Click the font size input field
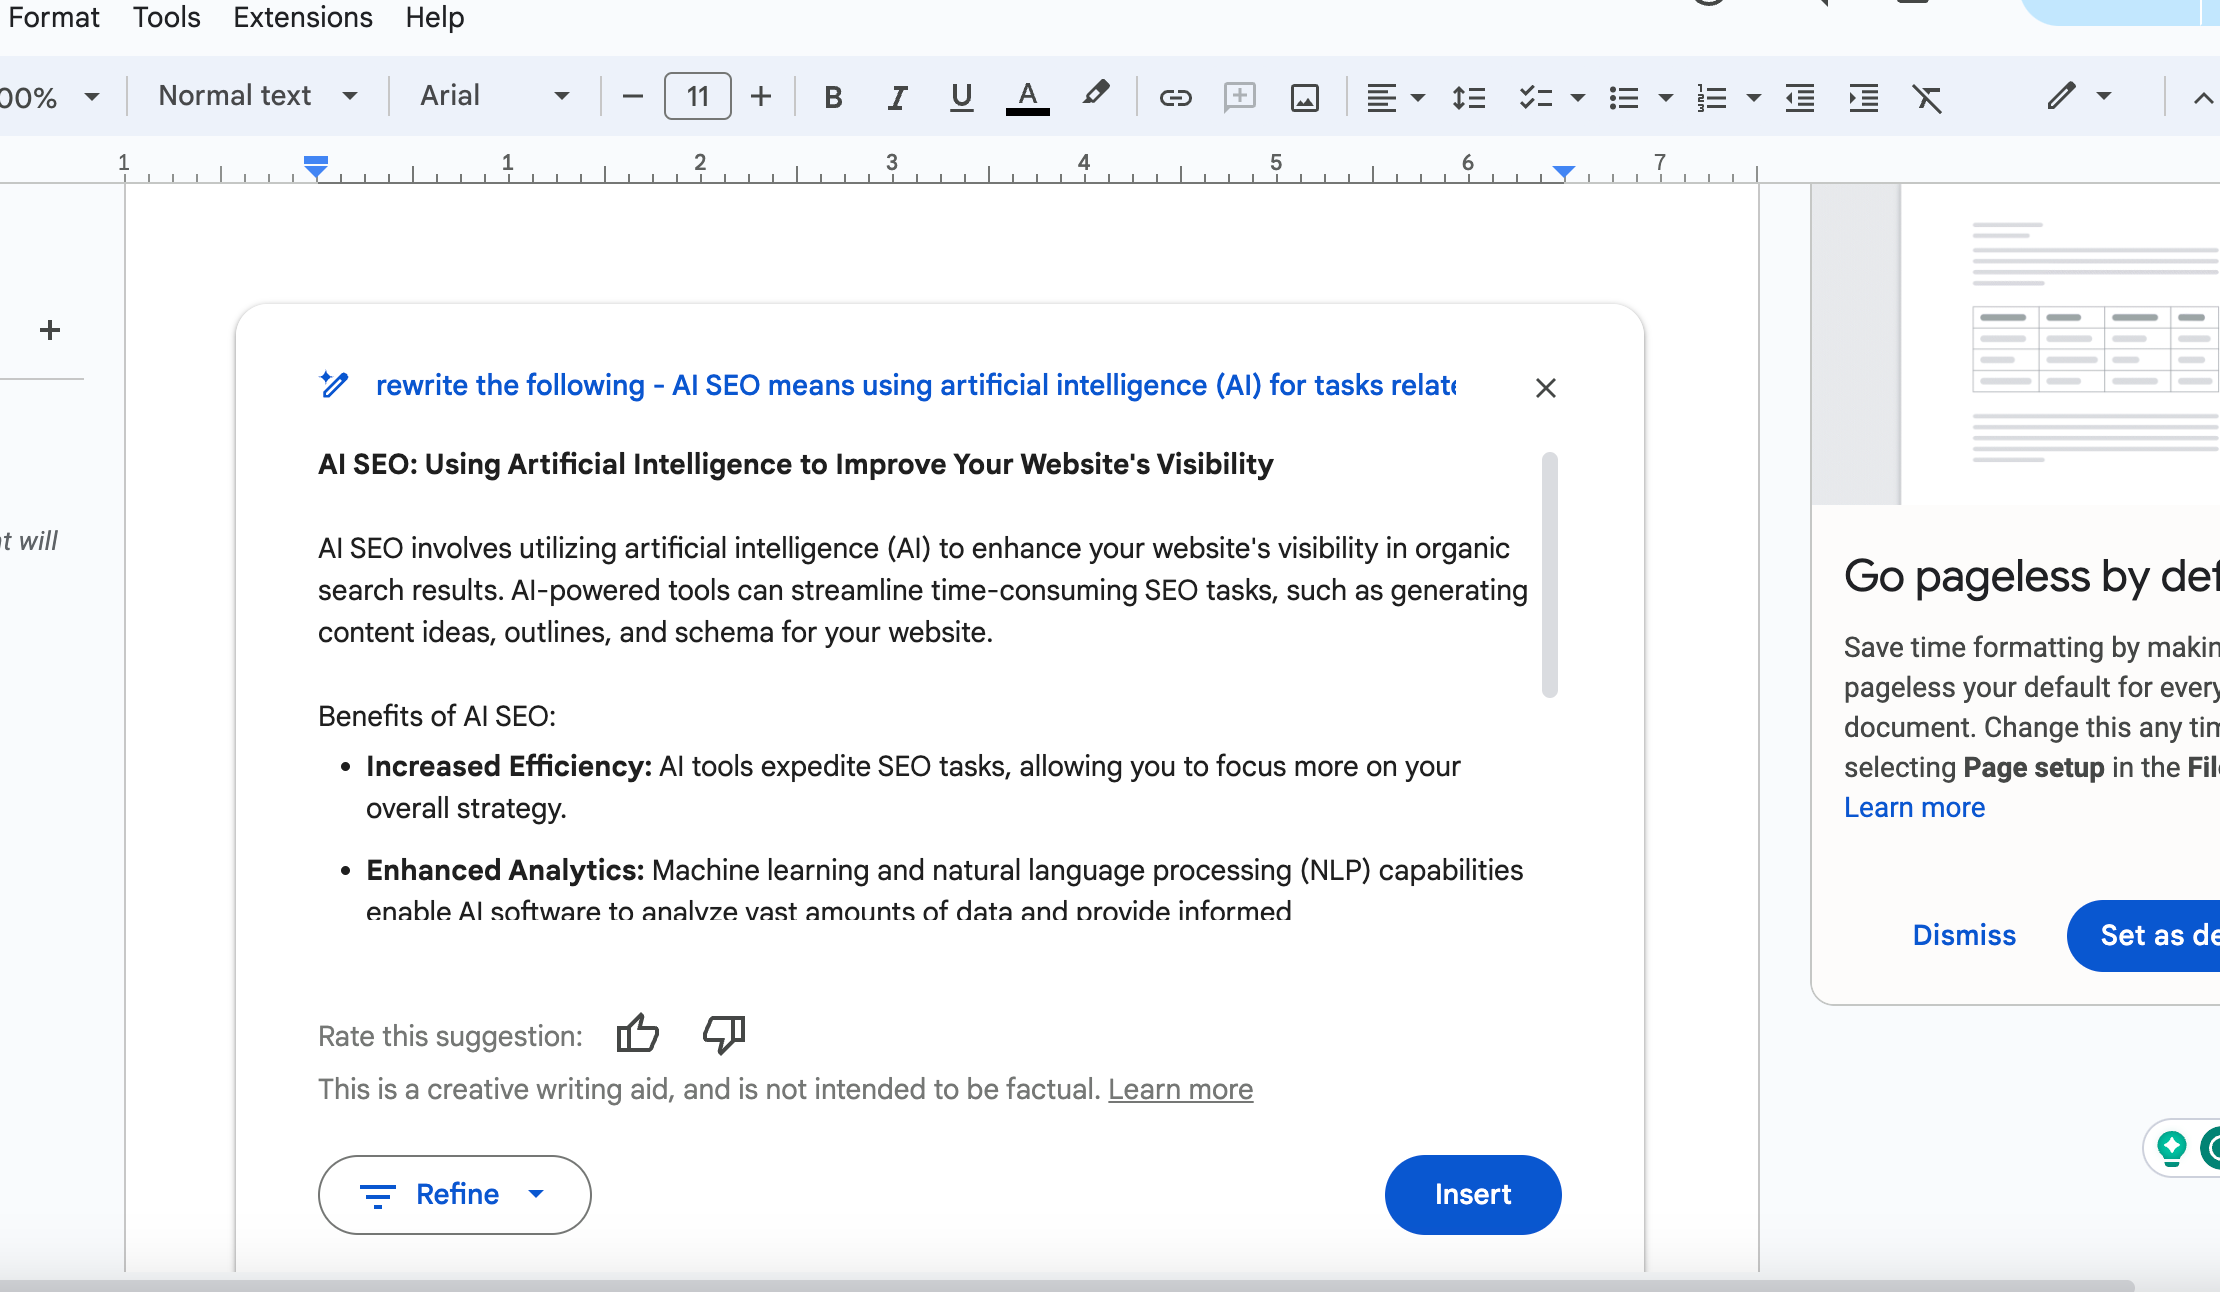 click(697, 96)
